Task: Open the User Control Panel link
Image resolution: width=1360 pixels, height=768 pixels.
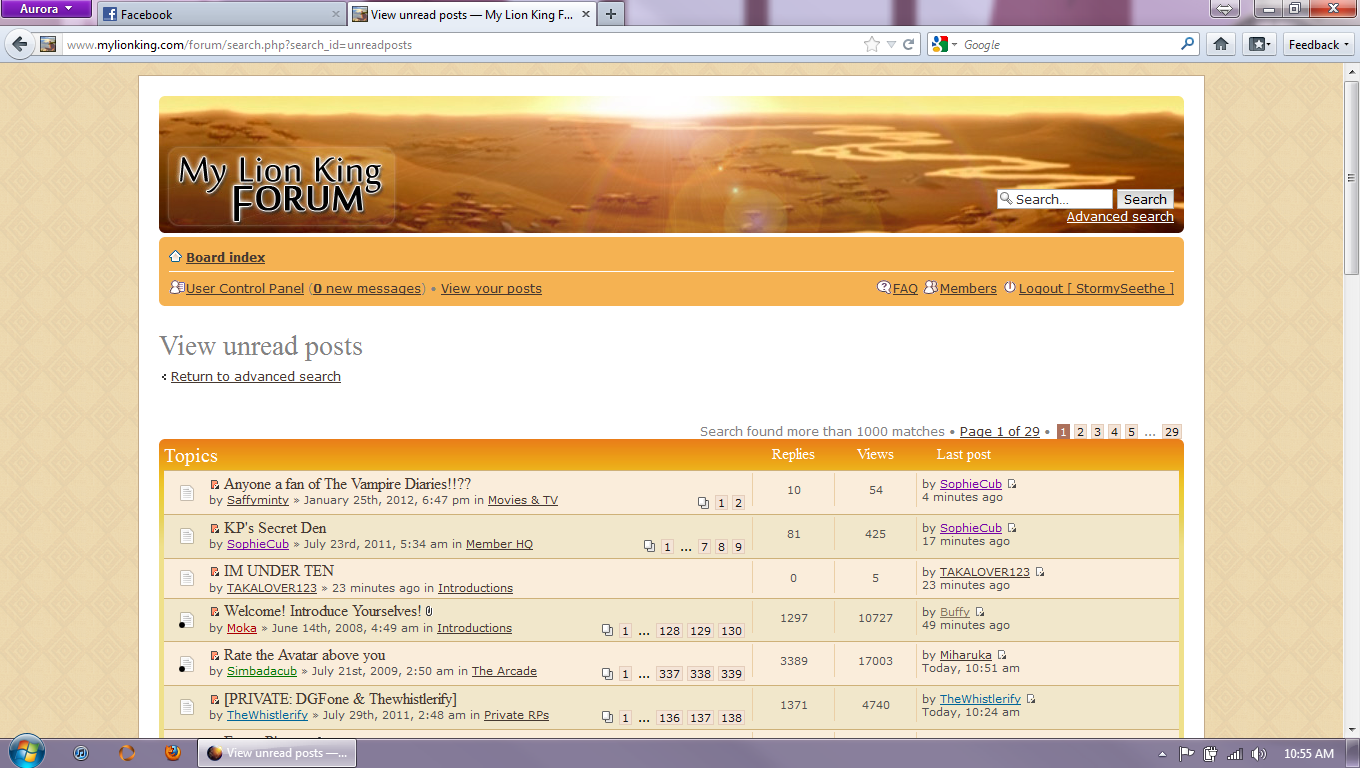Action: 245,288
